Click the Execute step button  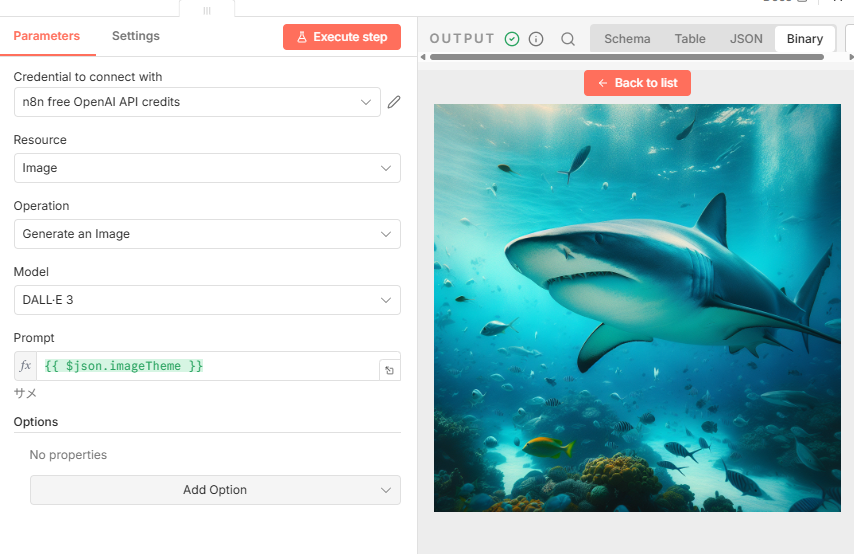pyautogui.click(x=341, y=37)
